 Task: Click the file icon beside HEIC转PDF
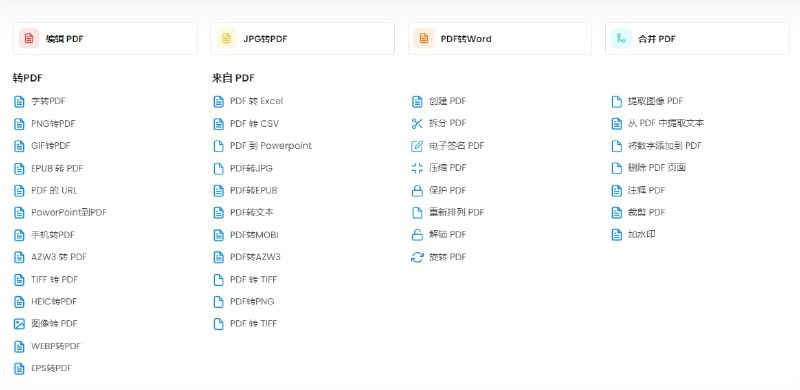(x=19, y=302)
